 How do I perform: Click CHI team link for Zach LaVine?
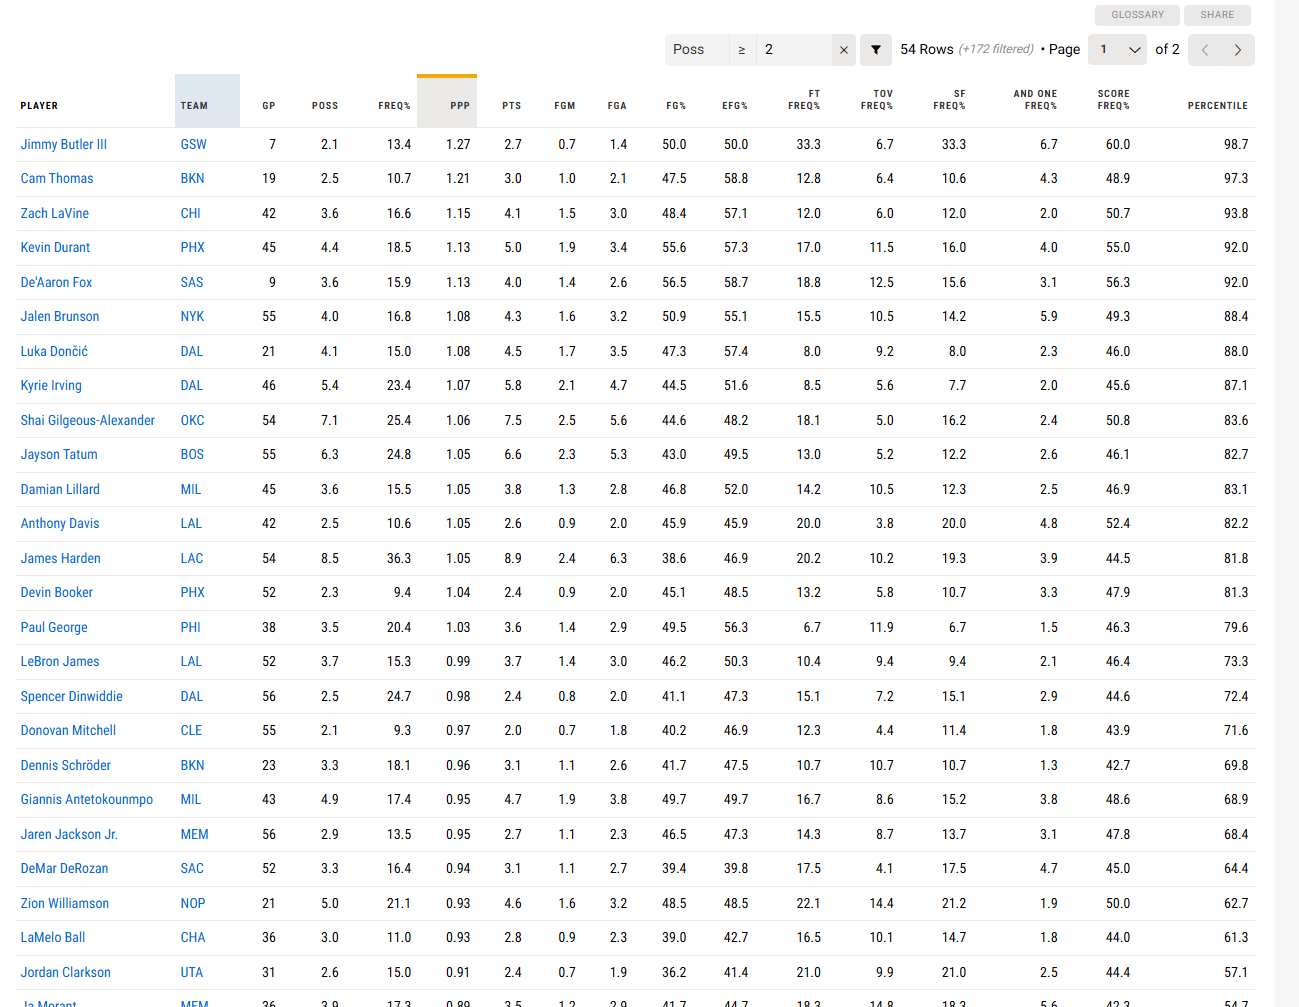coord(191,214)
